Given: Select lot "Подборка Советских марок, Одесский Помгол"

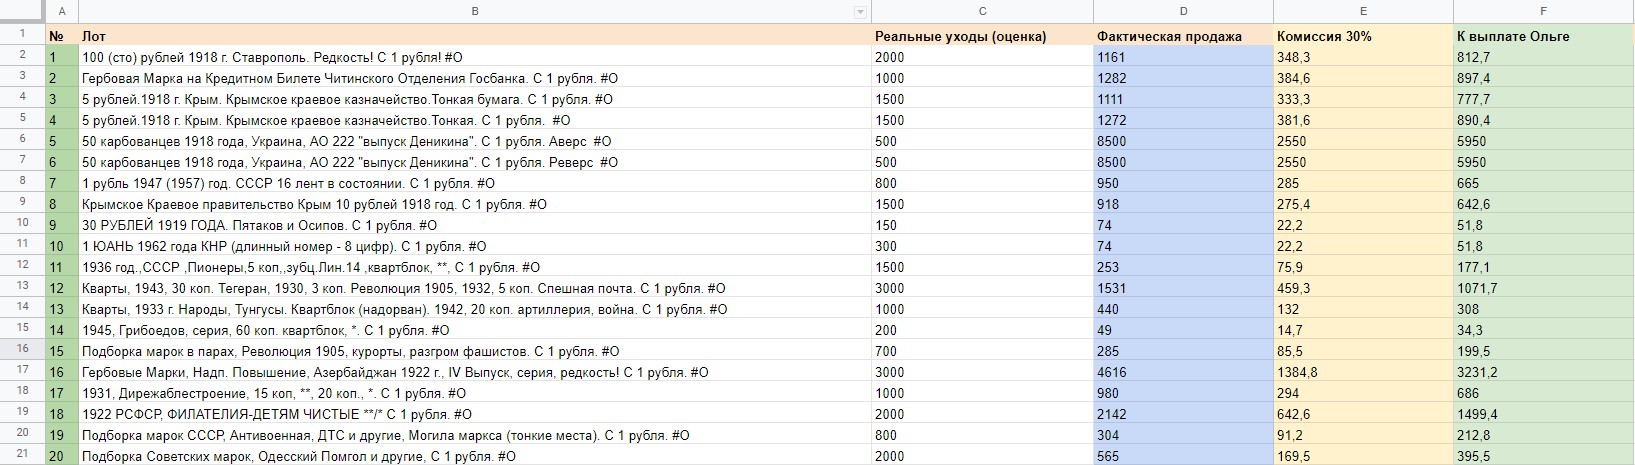Looking at the screenshot, I should (475, 456).
